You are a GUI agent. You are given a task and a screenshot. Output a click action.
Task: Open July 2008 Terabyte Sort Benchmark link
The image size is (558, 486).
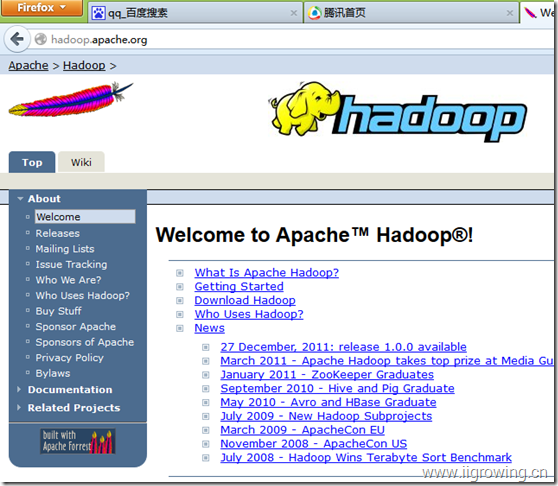coord(366,457)
